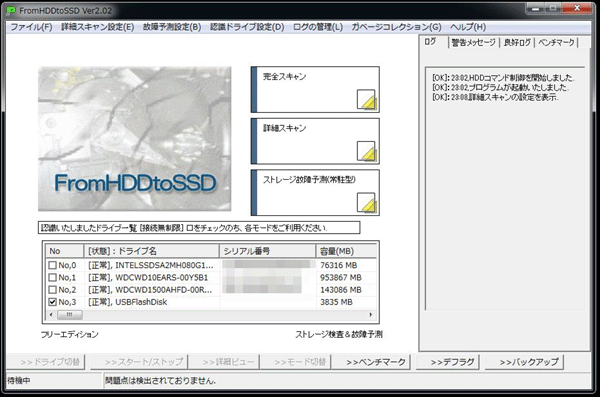The height and width of the screenshot is (397, 600).
Task: Open the 詳細スキャン設定(E) menu
Action: [x=98, y=27]
